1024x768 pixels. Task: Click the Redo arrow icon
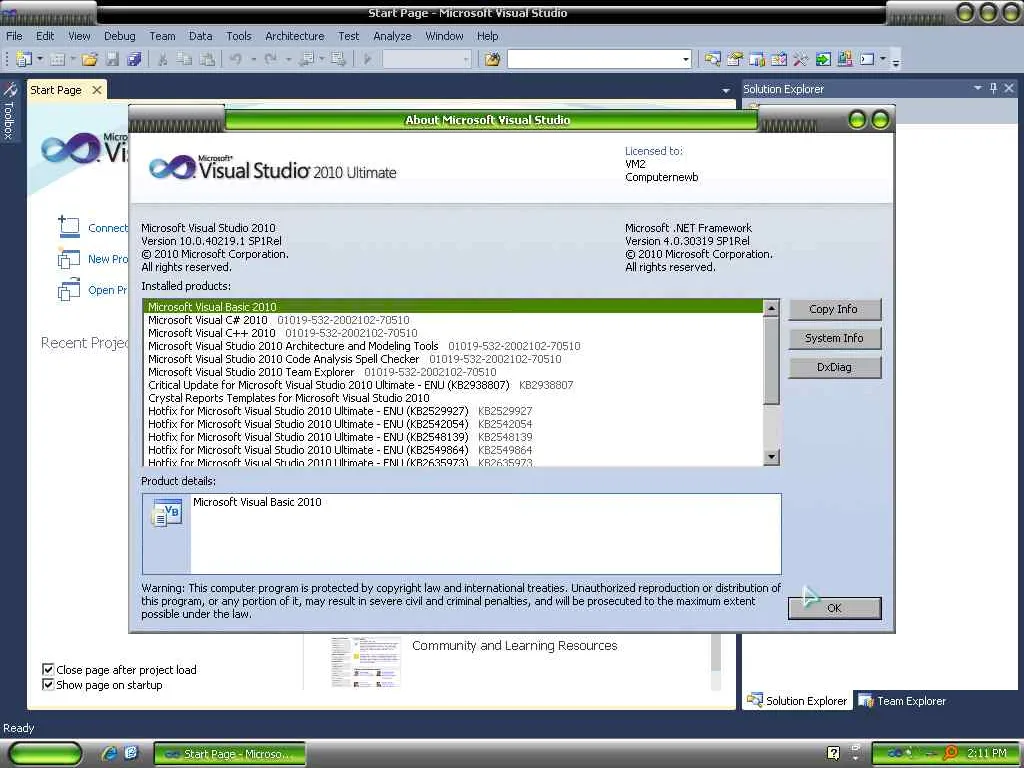click(271, 59)
